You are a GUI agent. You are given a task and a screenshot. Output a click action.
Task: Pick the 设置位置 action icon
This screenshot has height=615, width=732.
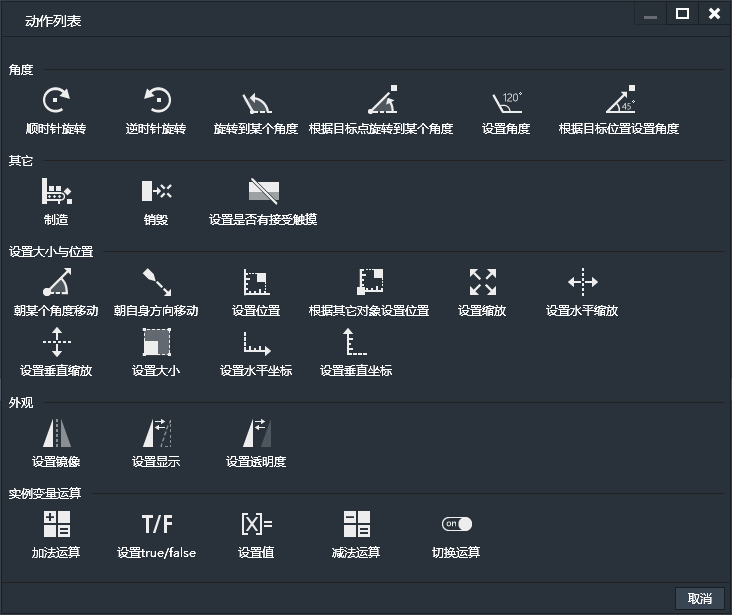pyautogui.click(x=256, y=283)
